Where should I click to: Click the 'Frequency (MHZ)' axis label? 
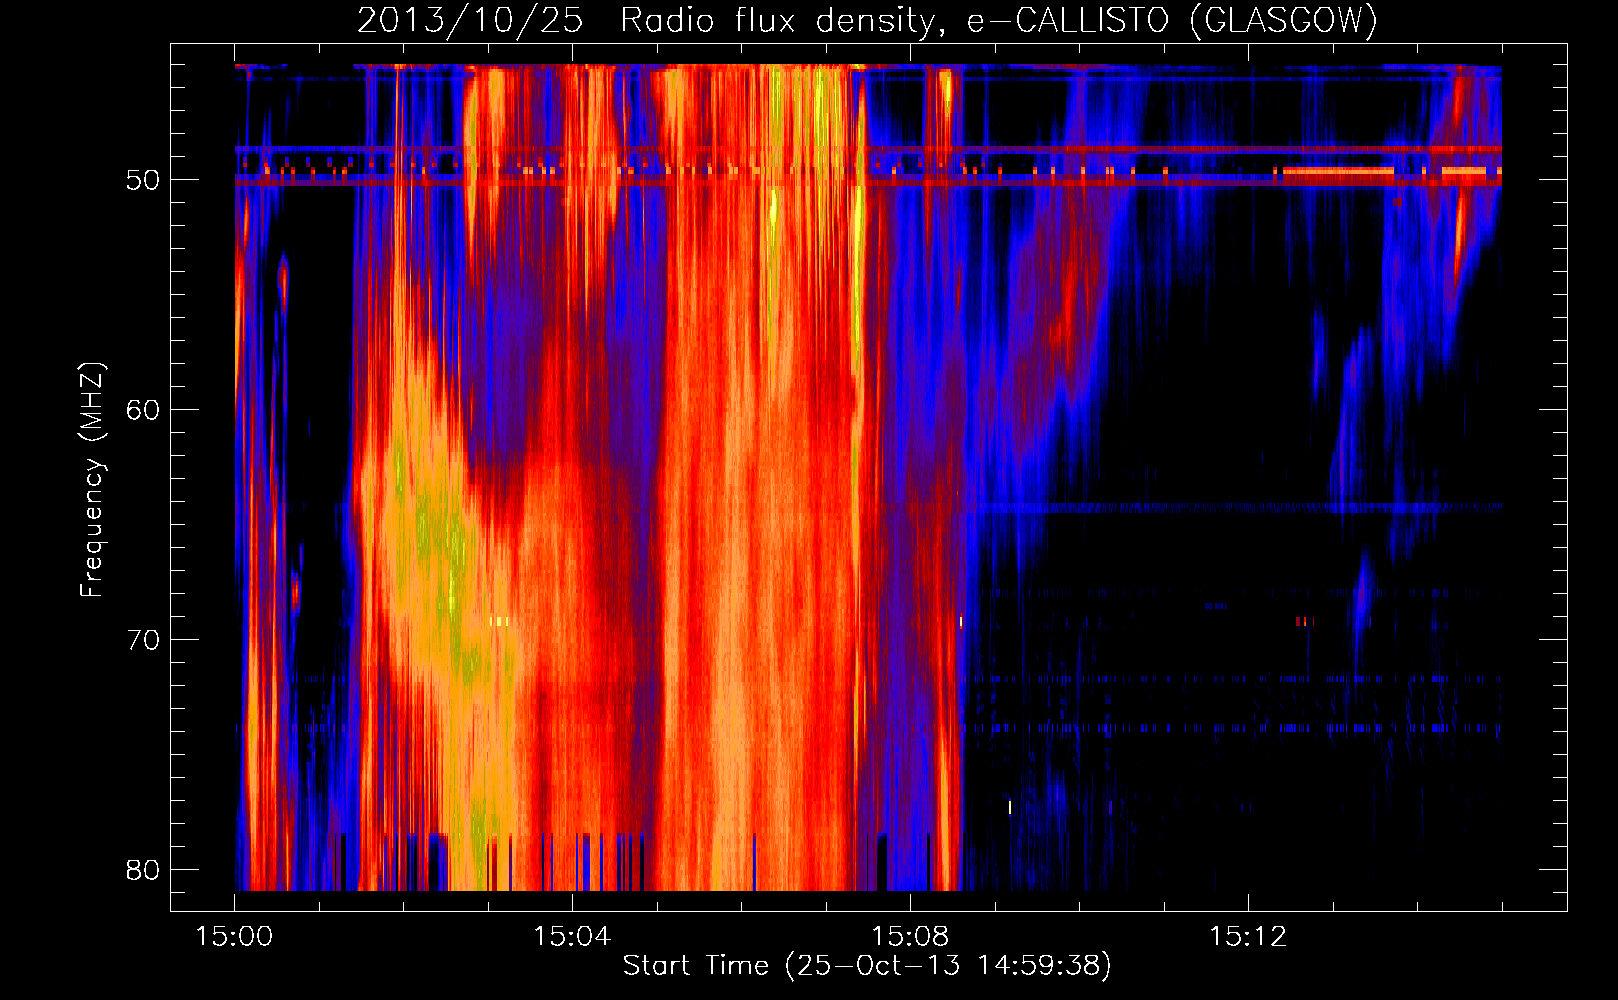pyautogui.click(x=92, y=480)
